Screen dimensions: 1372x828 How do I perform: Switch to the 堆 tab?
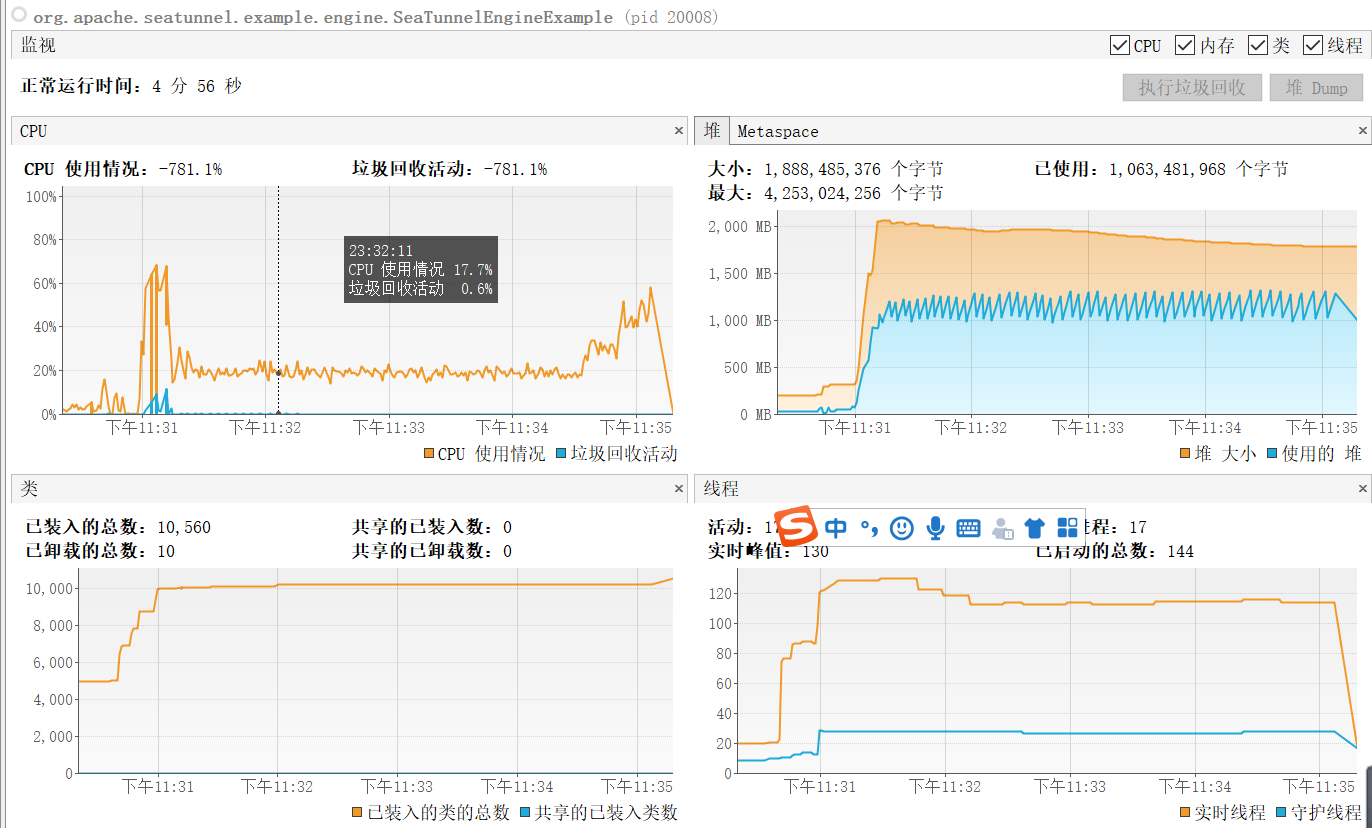(x=712, y=131)
